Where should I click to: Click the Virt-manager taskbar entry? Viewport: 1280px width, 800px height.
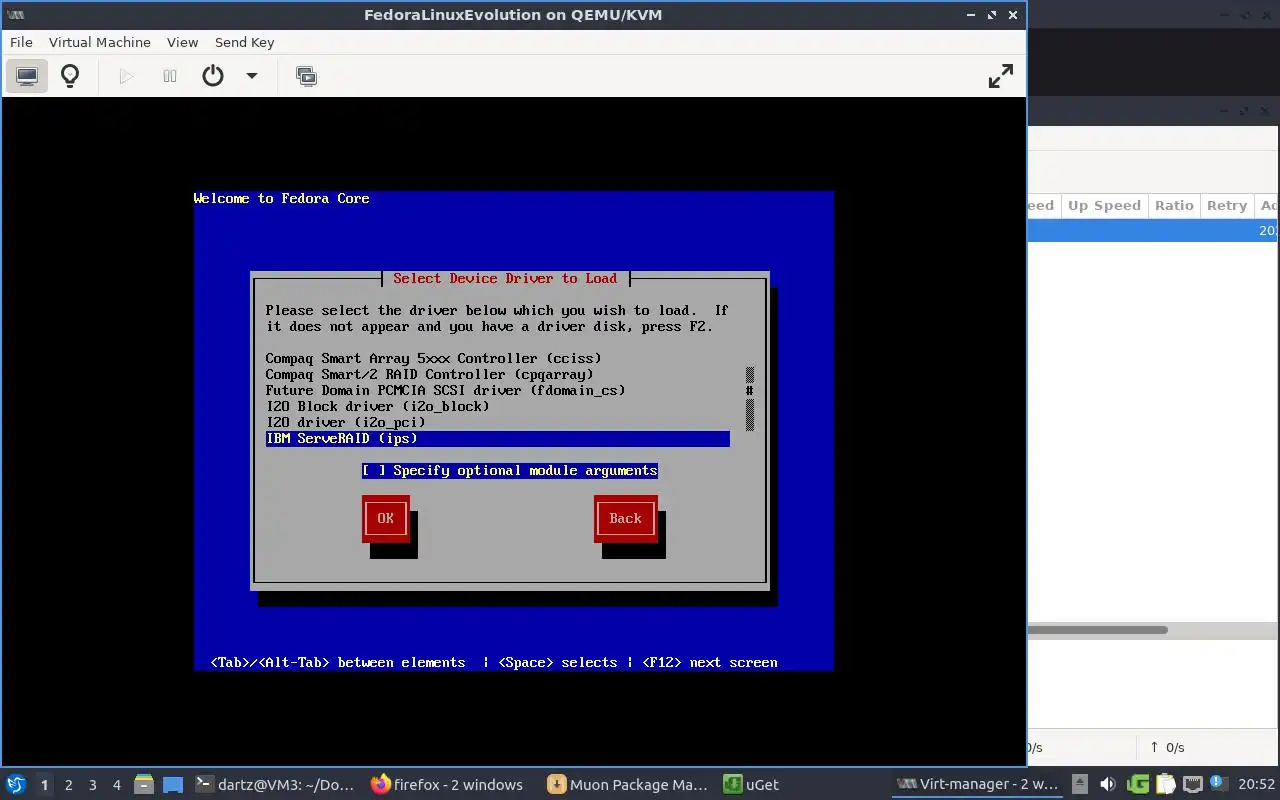pyautogui.click(x=978, y=785)
